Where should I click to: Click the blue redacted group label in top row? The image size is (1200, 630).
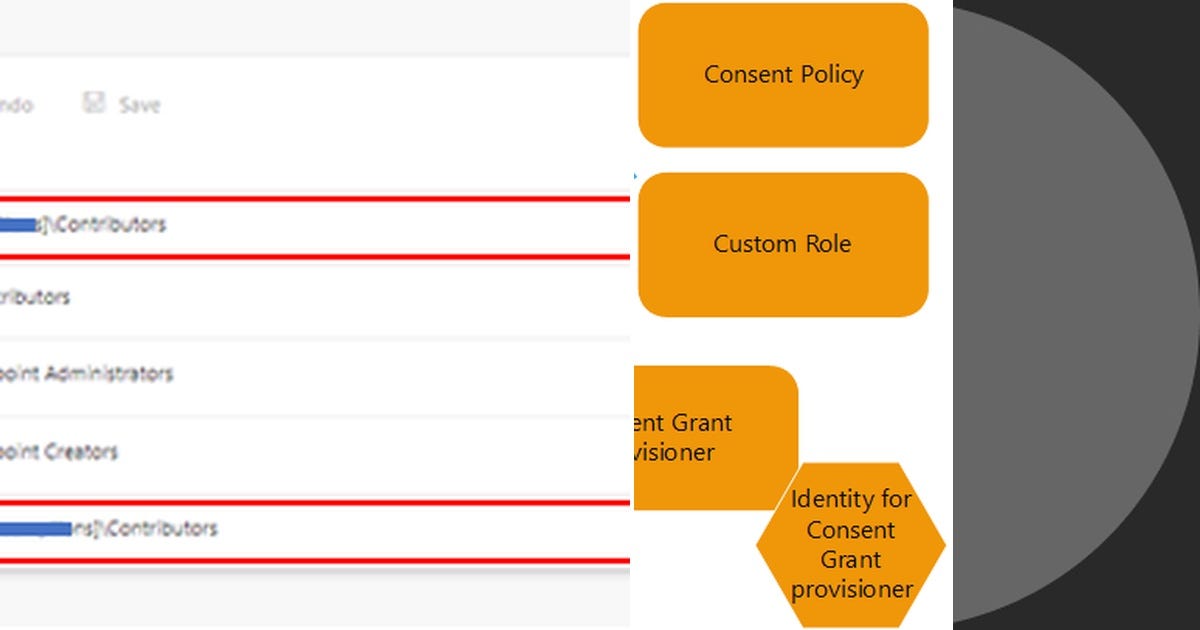click(x=20, y=224)
